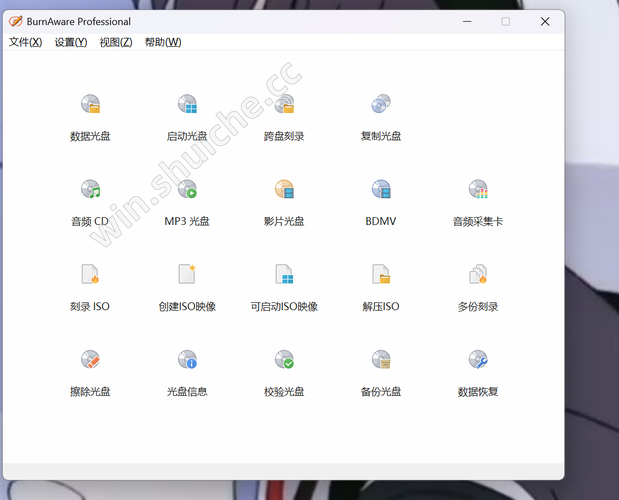The height and width of the screenshot is (500, 619).
Task: Start the 数据恢复 data recovery tool
Action: [x=478, y=373]
